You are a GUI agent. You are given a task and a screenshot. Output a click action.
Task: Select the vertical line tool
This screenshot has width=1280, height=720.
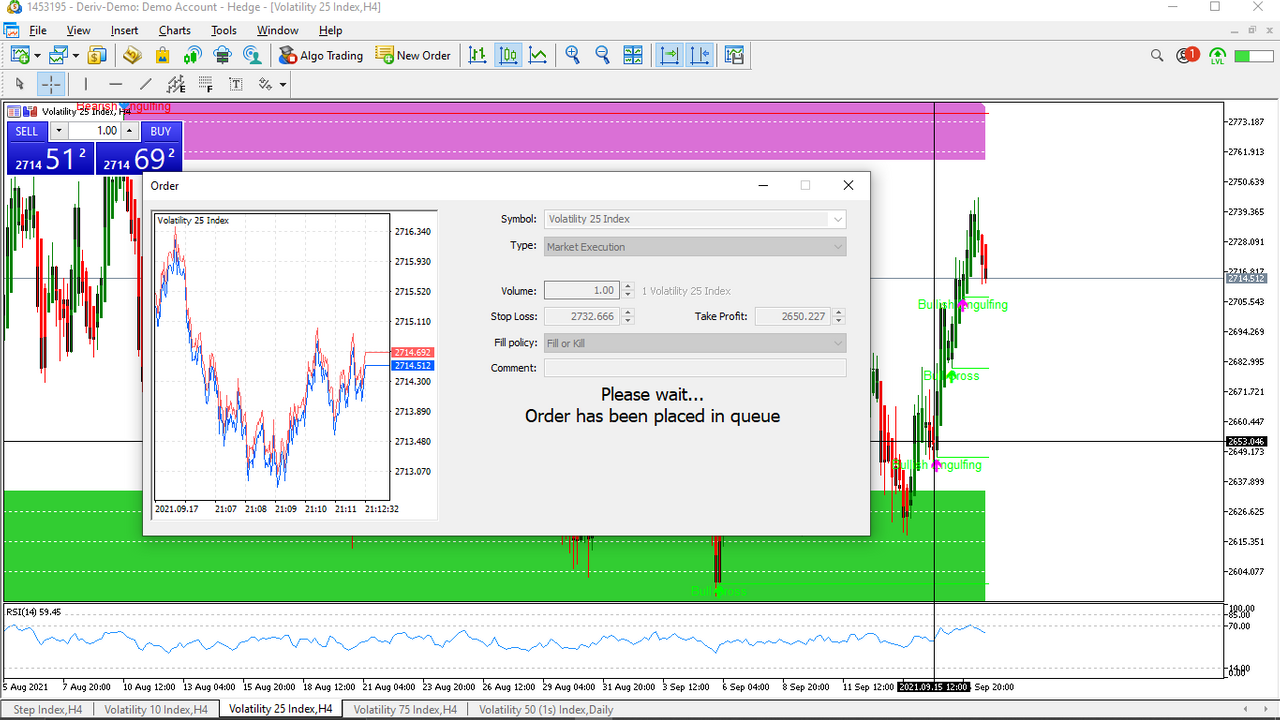point(86,84)
